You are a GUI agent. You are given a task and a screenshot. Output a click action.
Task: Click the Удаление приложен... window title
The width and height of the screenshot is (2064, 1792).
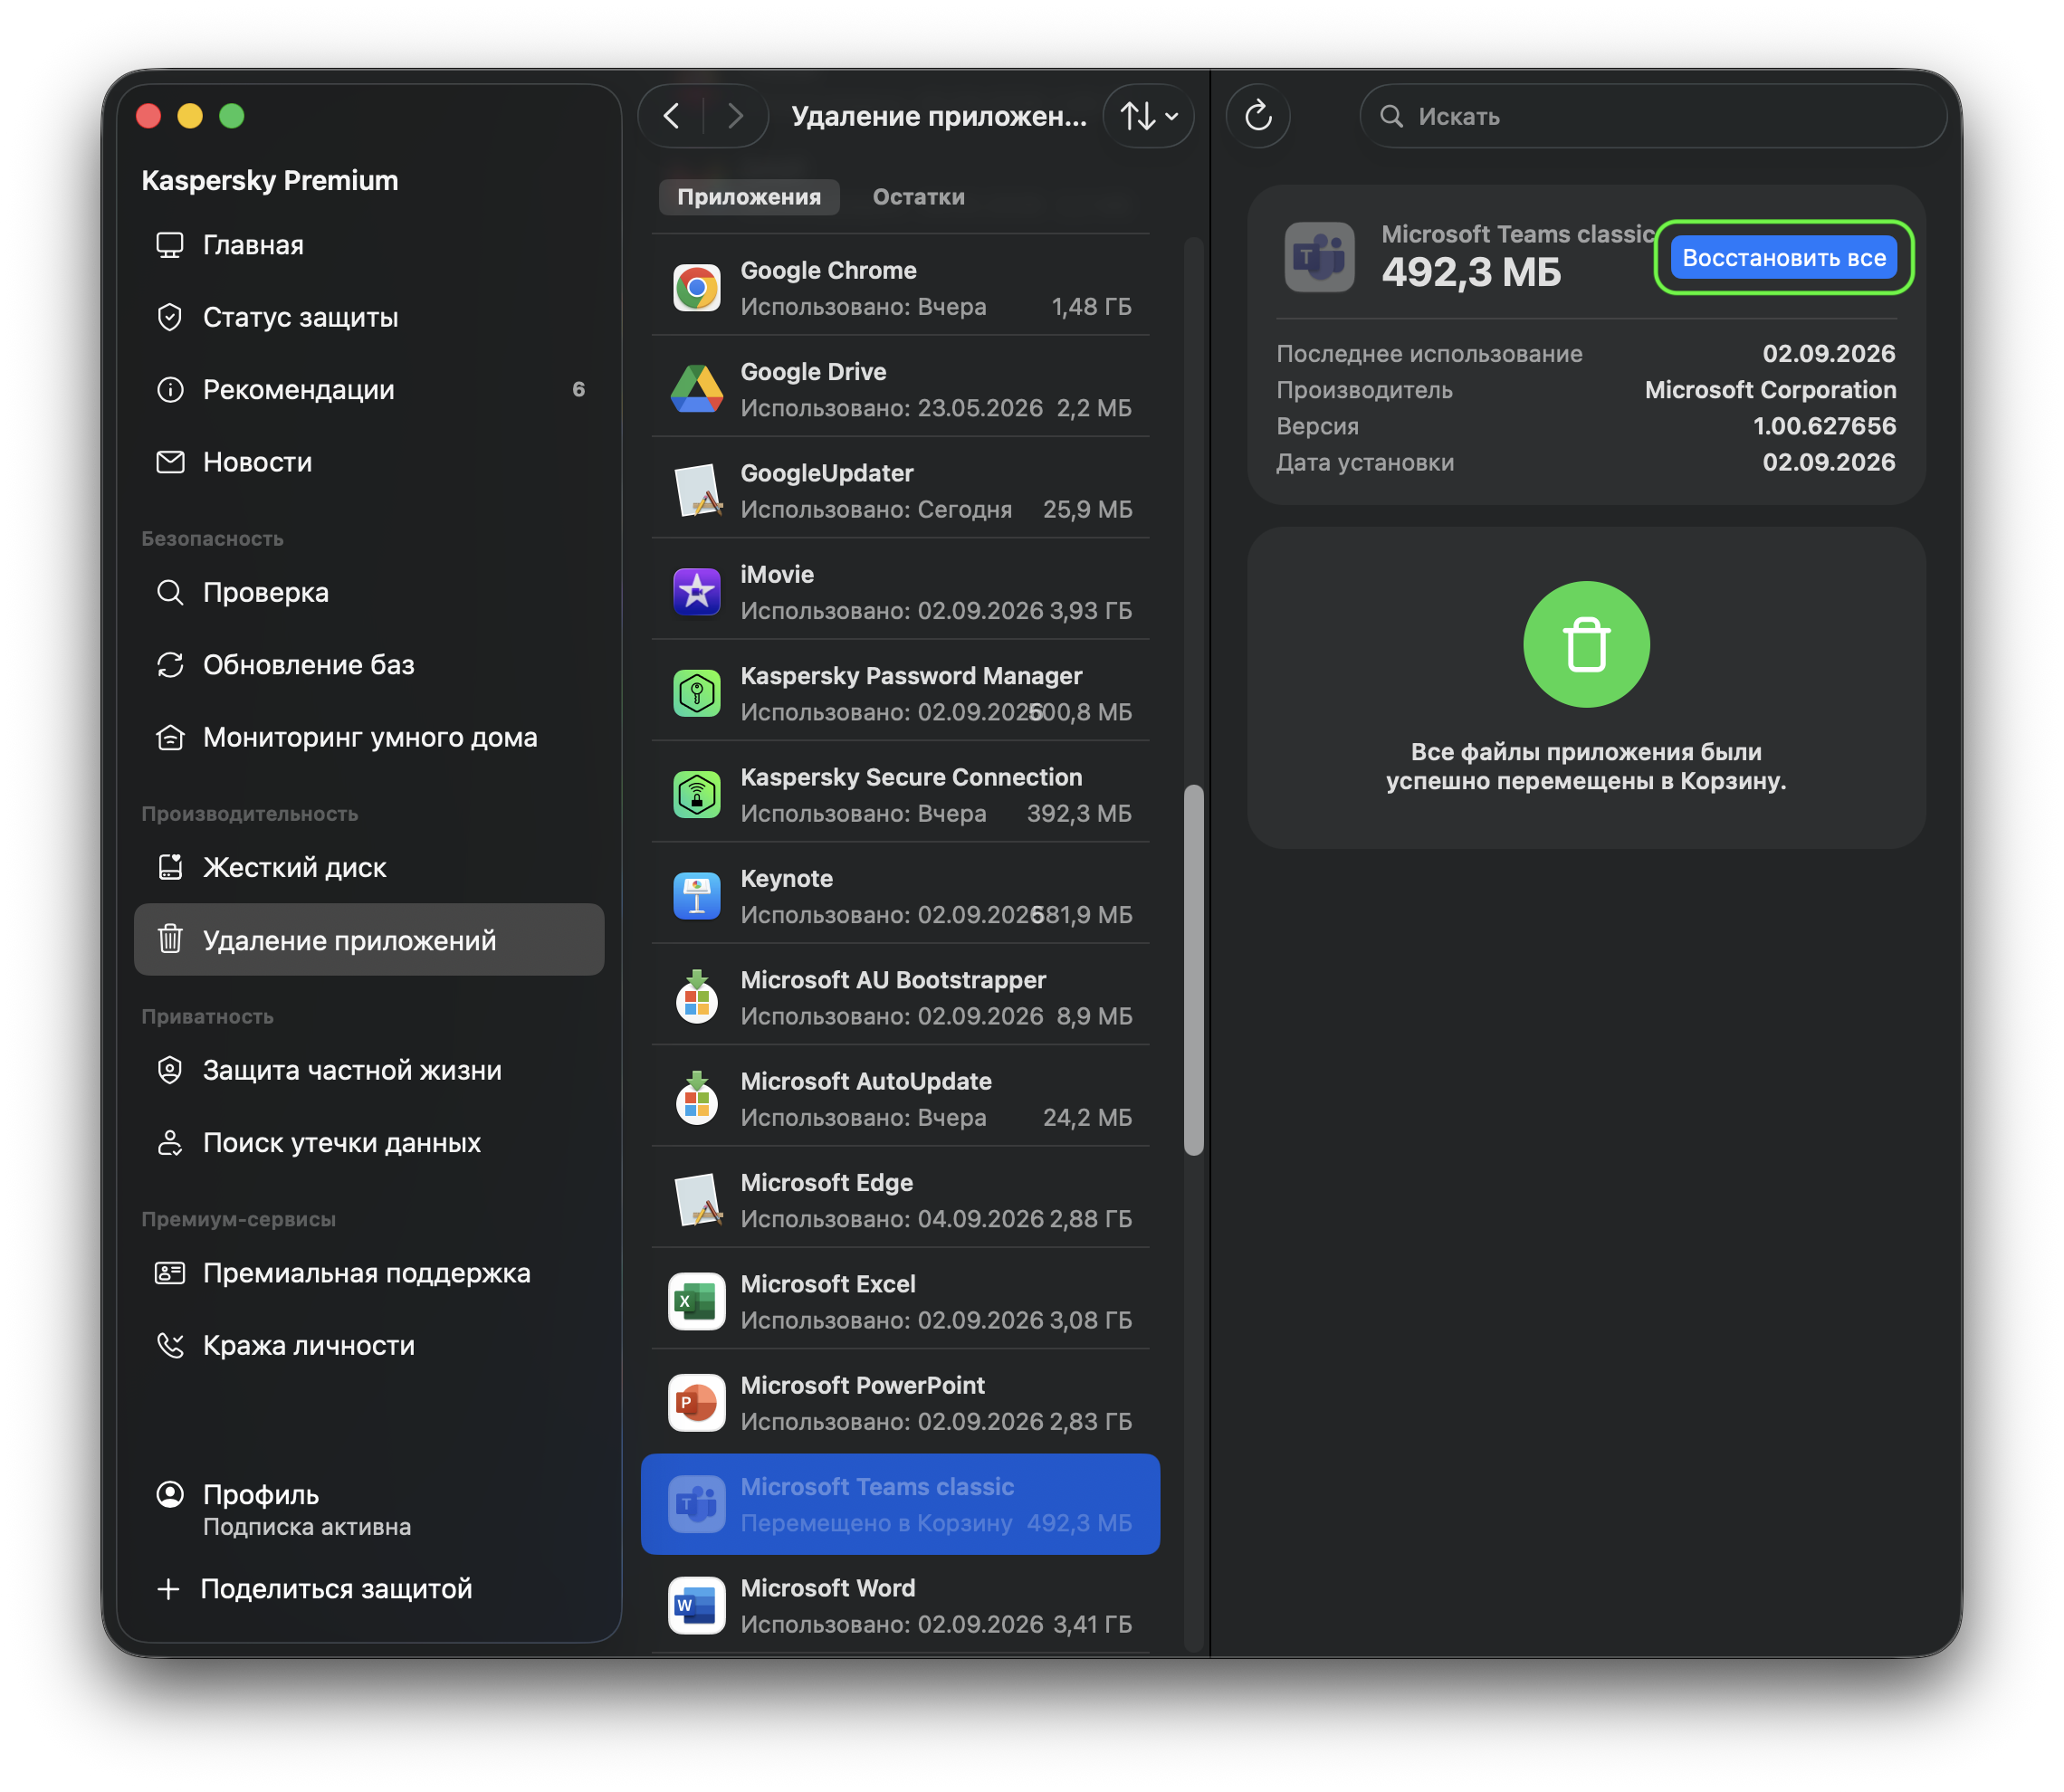click(939, 116)
